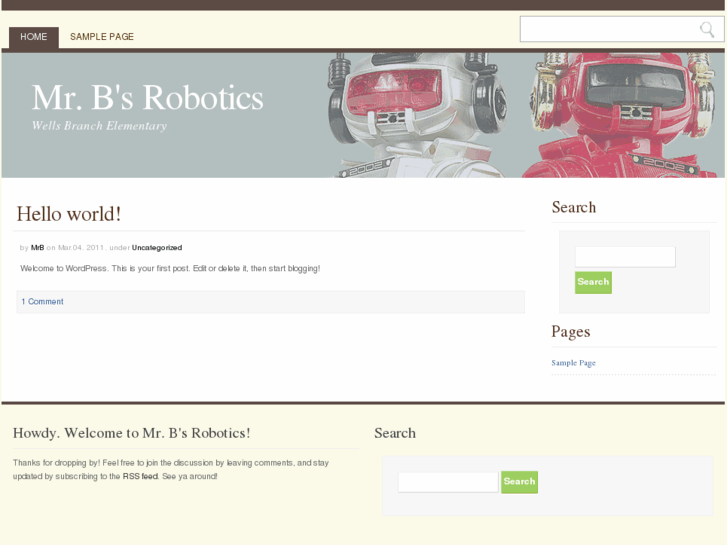Click the Howdy welcome footer heading

coord(132,433)
